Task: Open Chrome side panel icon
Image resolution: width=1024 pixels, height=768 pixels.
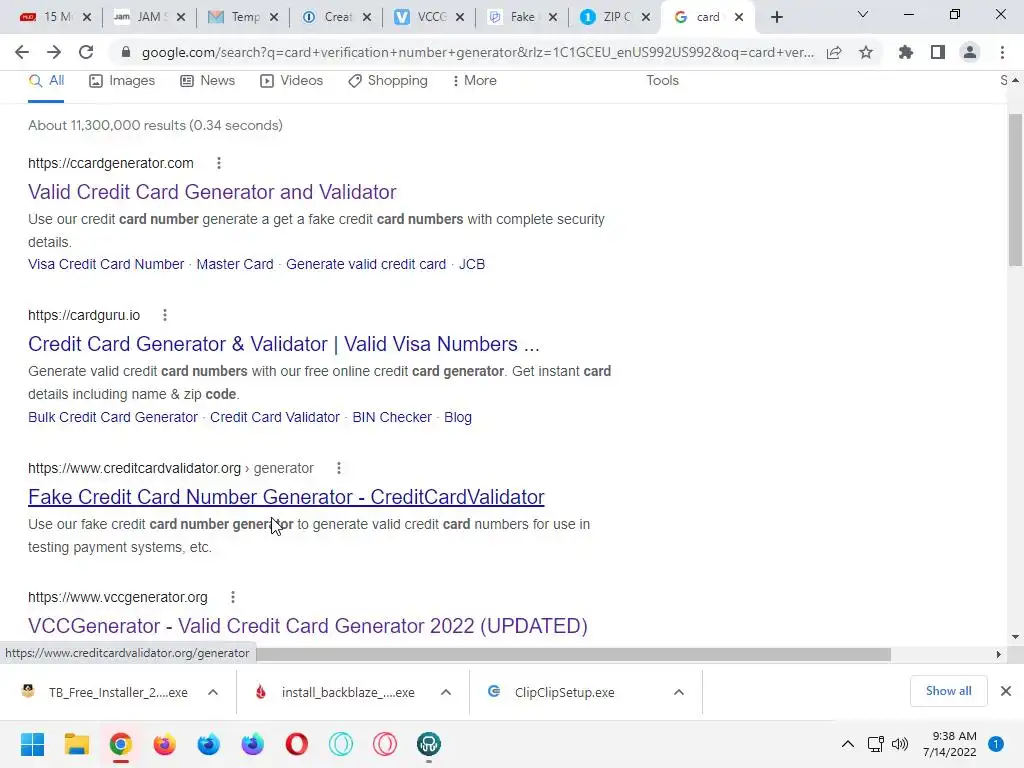Action: (938, 52)
